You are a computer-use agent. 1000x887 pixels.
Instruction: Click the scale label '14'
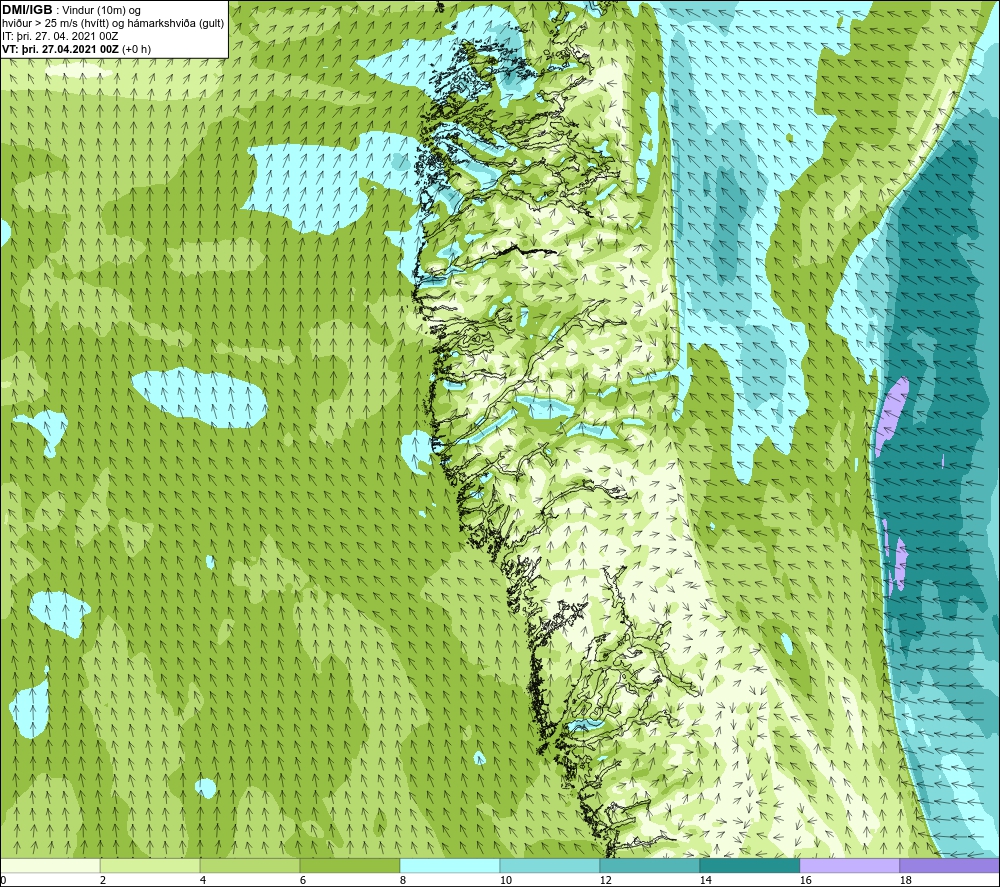coord(705,881)
